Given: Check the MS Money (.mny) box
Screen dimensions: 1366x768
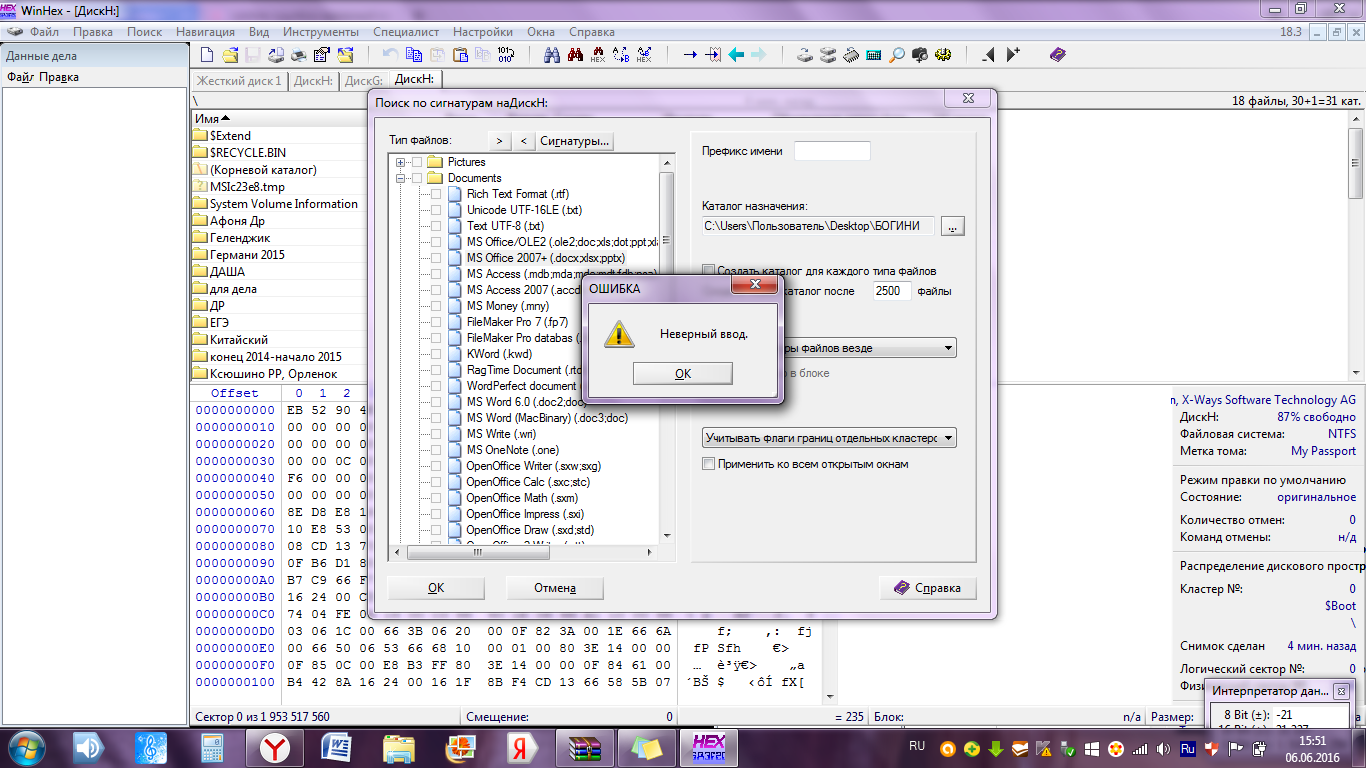Looking at the screenshot, I should 435,306.
